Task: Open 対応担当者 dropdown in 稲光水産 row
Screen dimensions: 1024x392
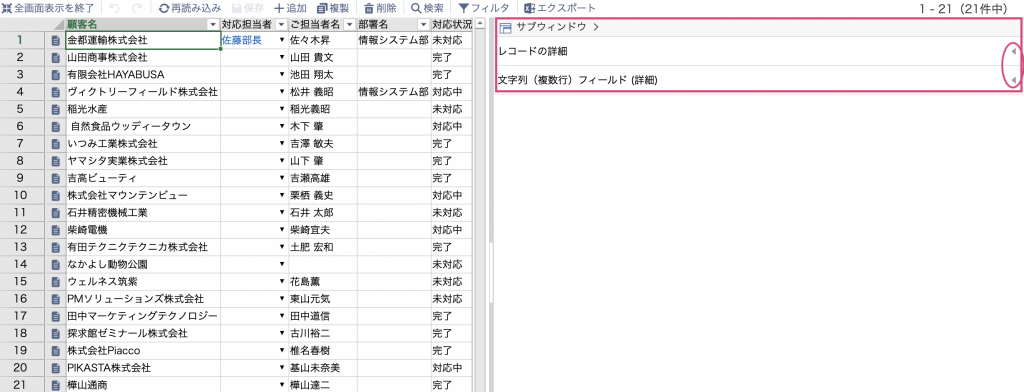Action: pyautogui.click(x=281, y=109)
